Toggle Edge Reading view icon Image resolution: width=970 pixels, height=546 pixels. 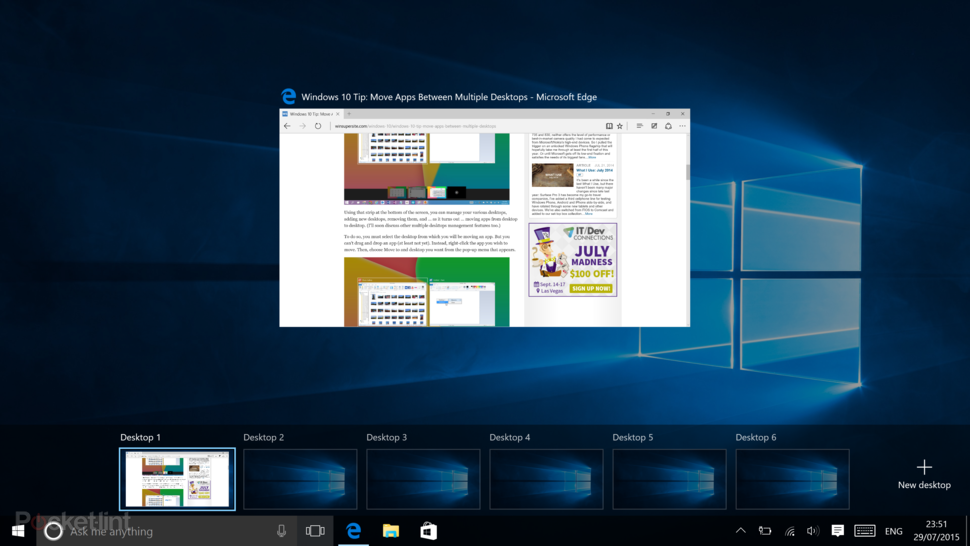coord(609,126)
